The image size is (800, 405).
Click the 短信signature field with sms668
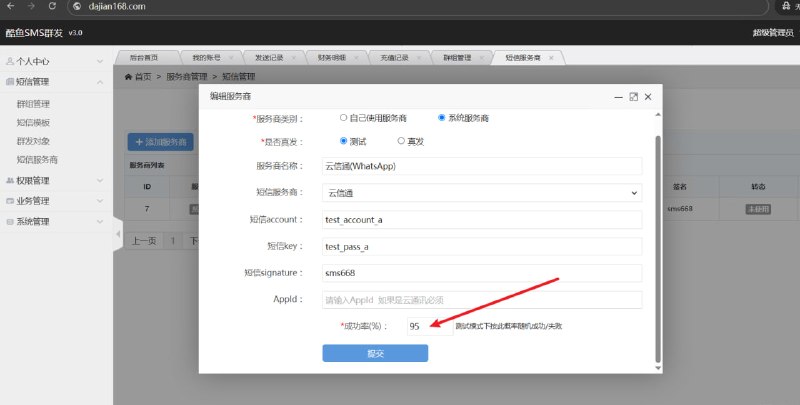coord(482,273)
